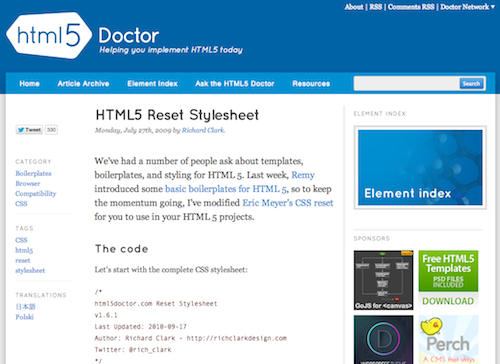The height and width of the screenshot is (364, 500).
Task: Click the text 'Last Updated: 2010-09-17'
Action: pos(141,327)
